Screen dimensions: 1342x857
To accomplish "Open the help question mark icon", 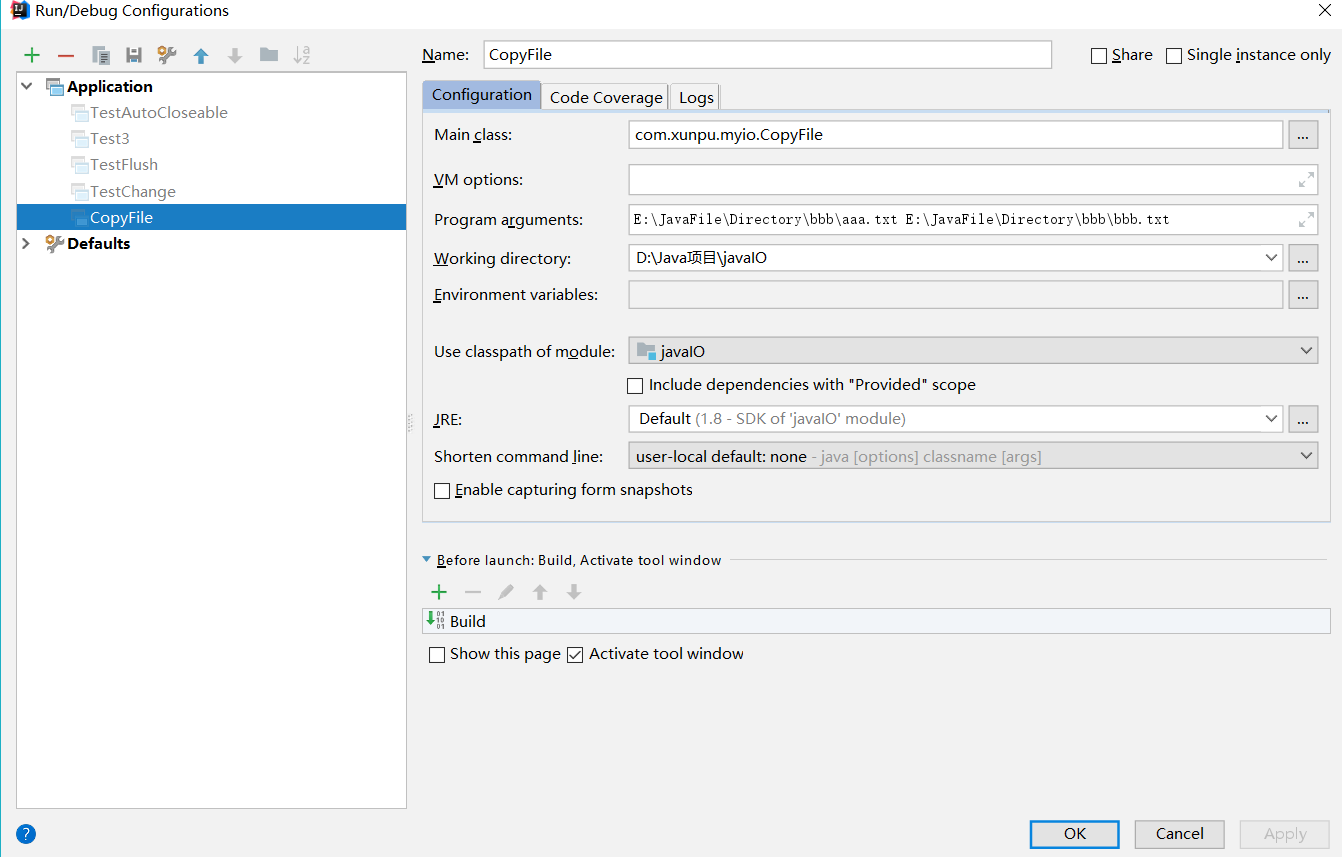I will coord(26,834).
